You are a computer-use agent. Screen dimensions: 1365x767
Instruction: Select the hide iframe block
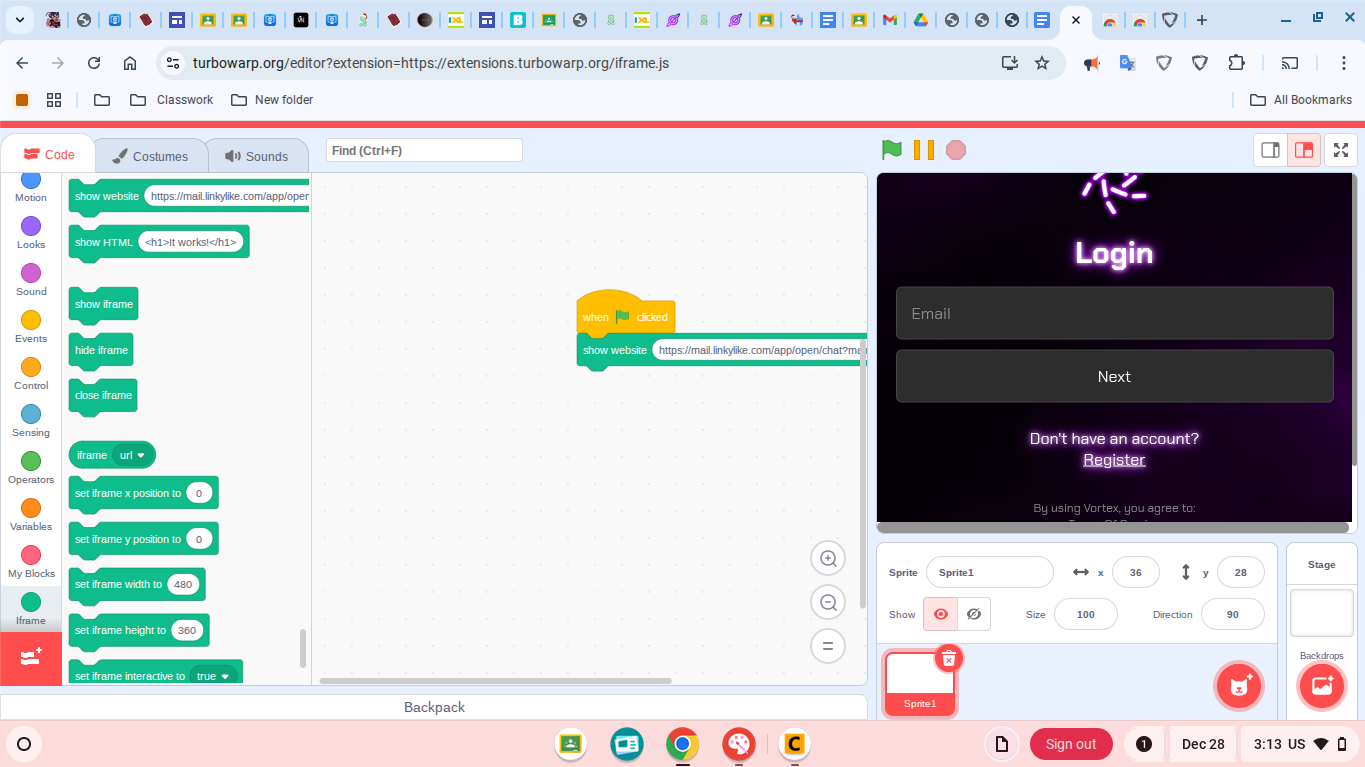click(101, 350)
